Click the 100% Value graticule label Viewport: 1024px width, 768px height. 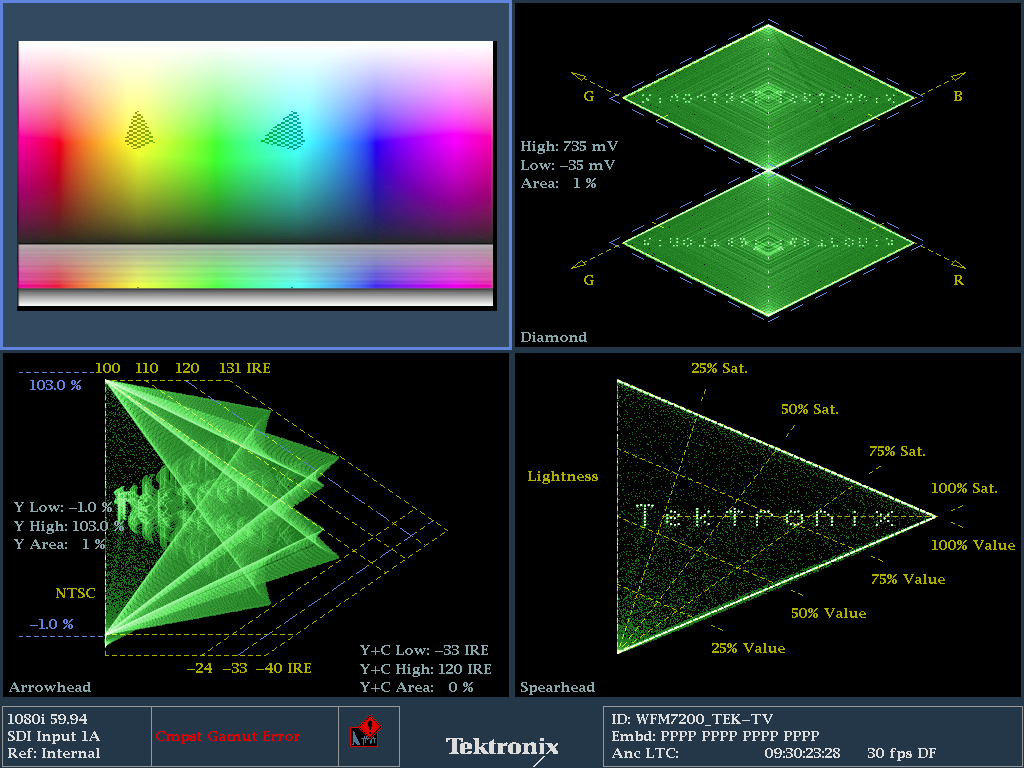click(x=972, y=545)
